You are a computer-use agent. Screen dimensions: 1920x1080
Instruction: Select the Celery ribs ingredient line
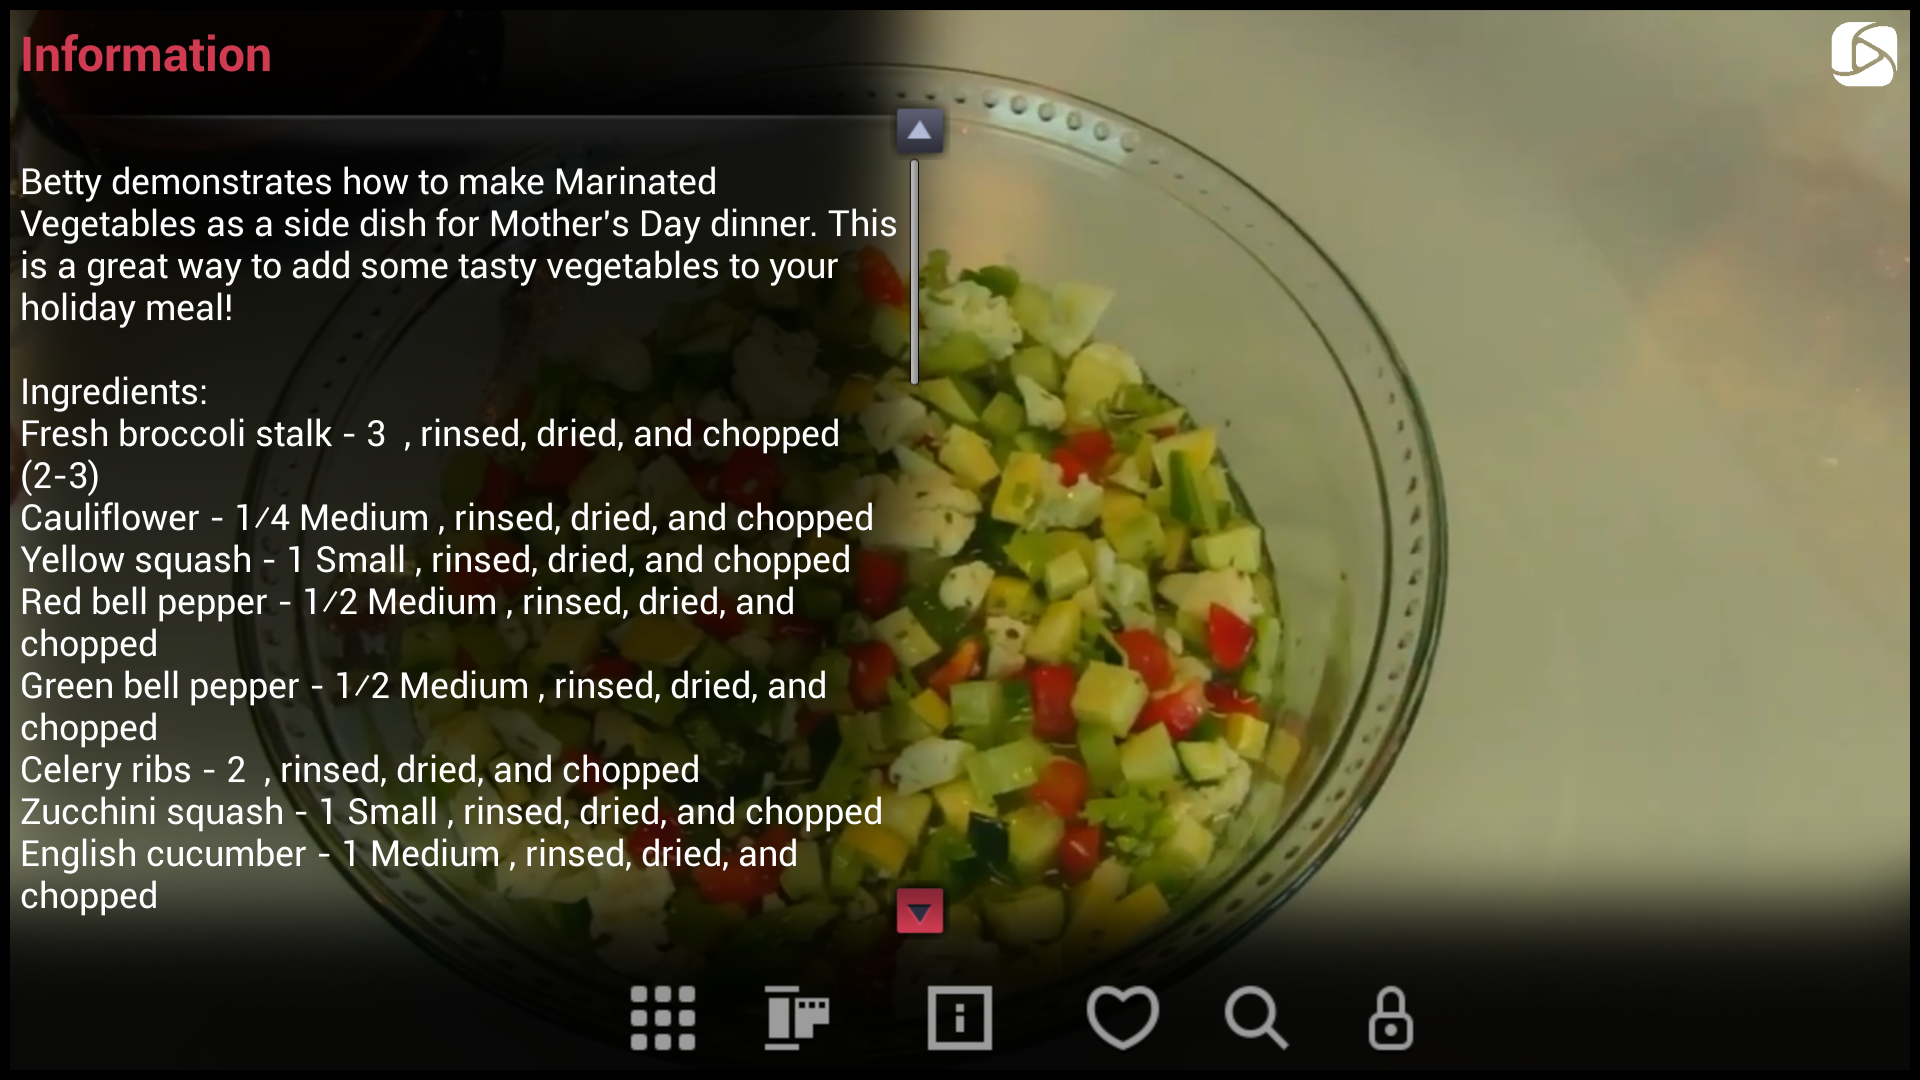360,770
